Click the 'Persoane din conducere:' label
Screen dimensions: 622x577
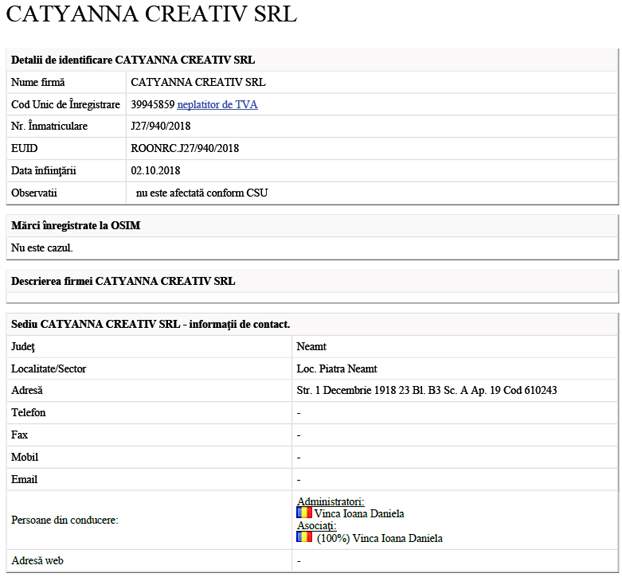pyautogui.click(x=65, y=520)
